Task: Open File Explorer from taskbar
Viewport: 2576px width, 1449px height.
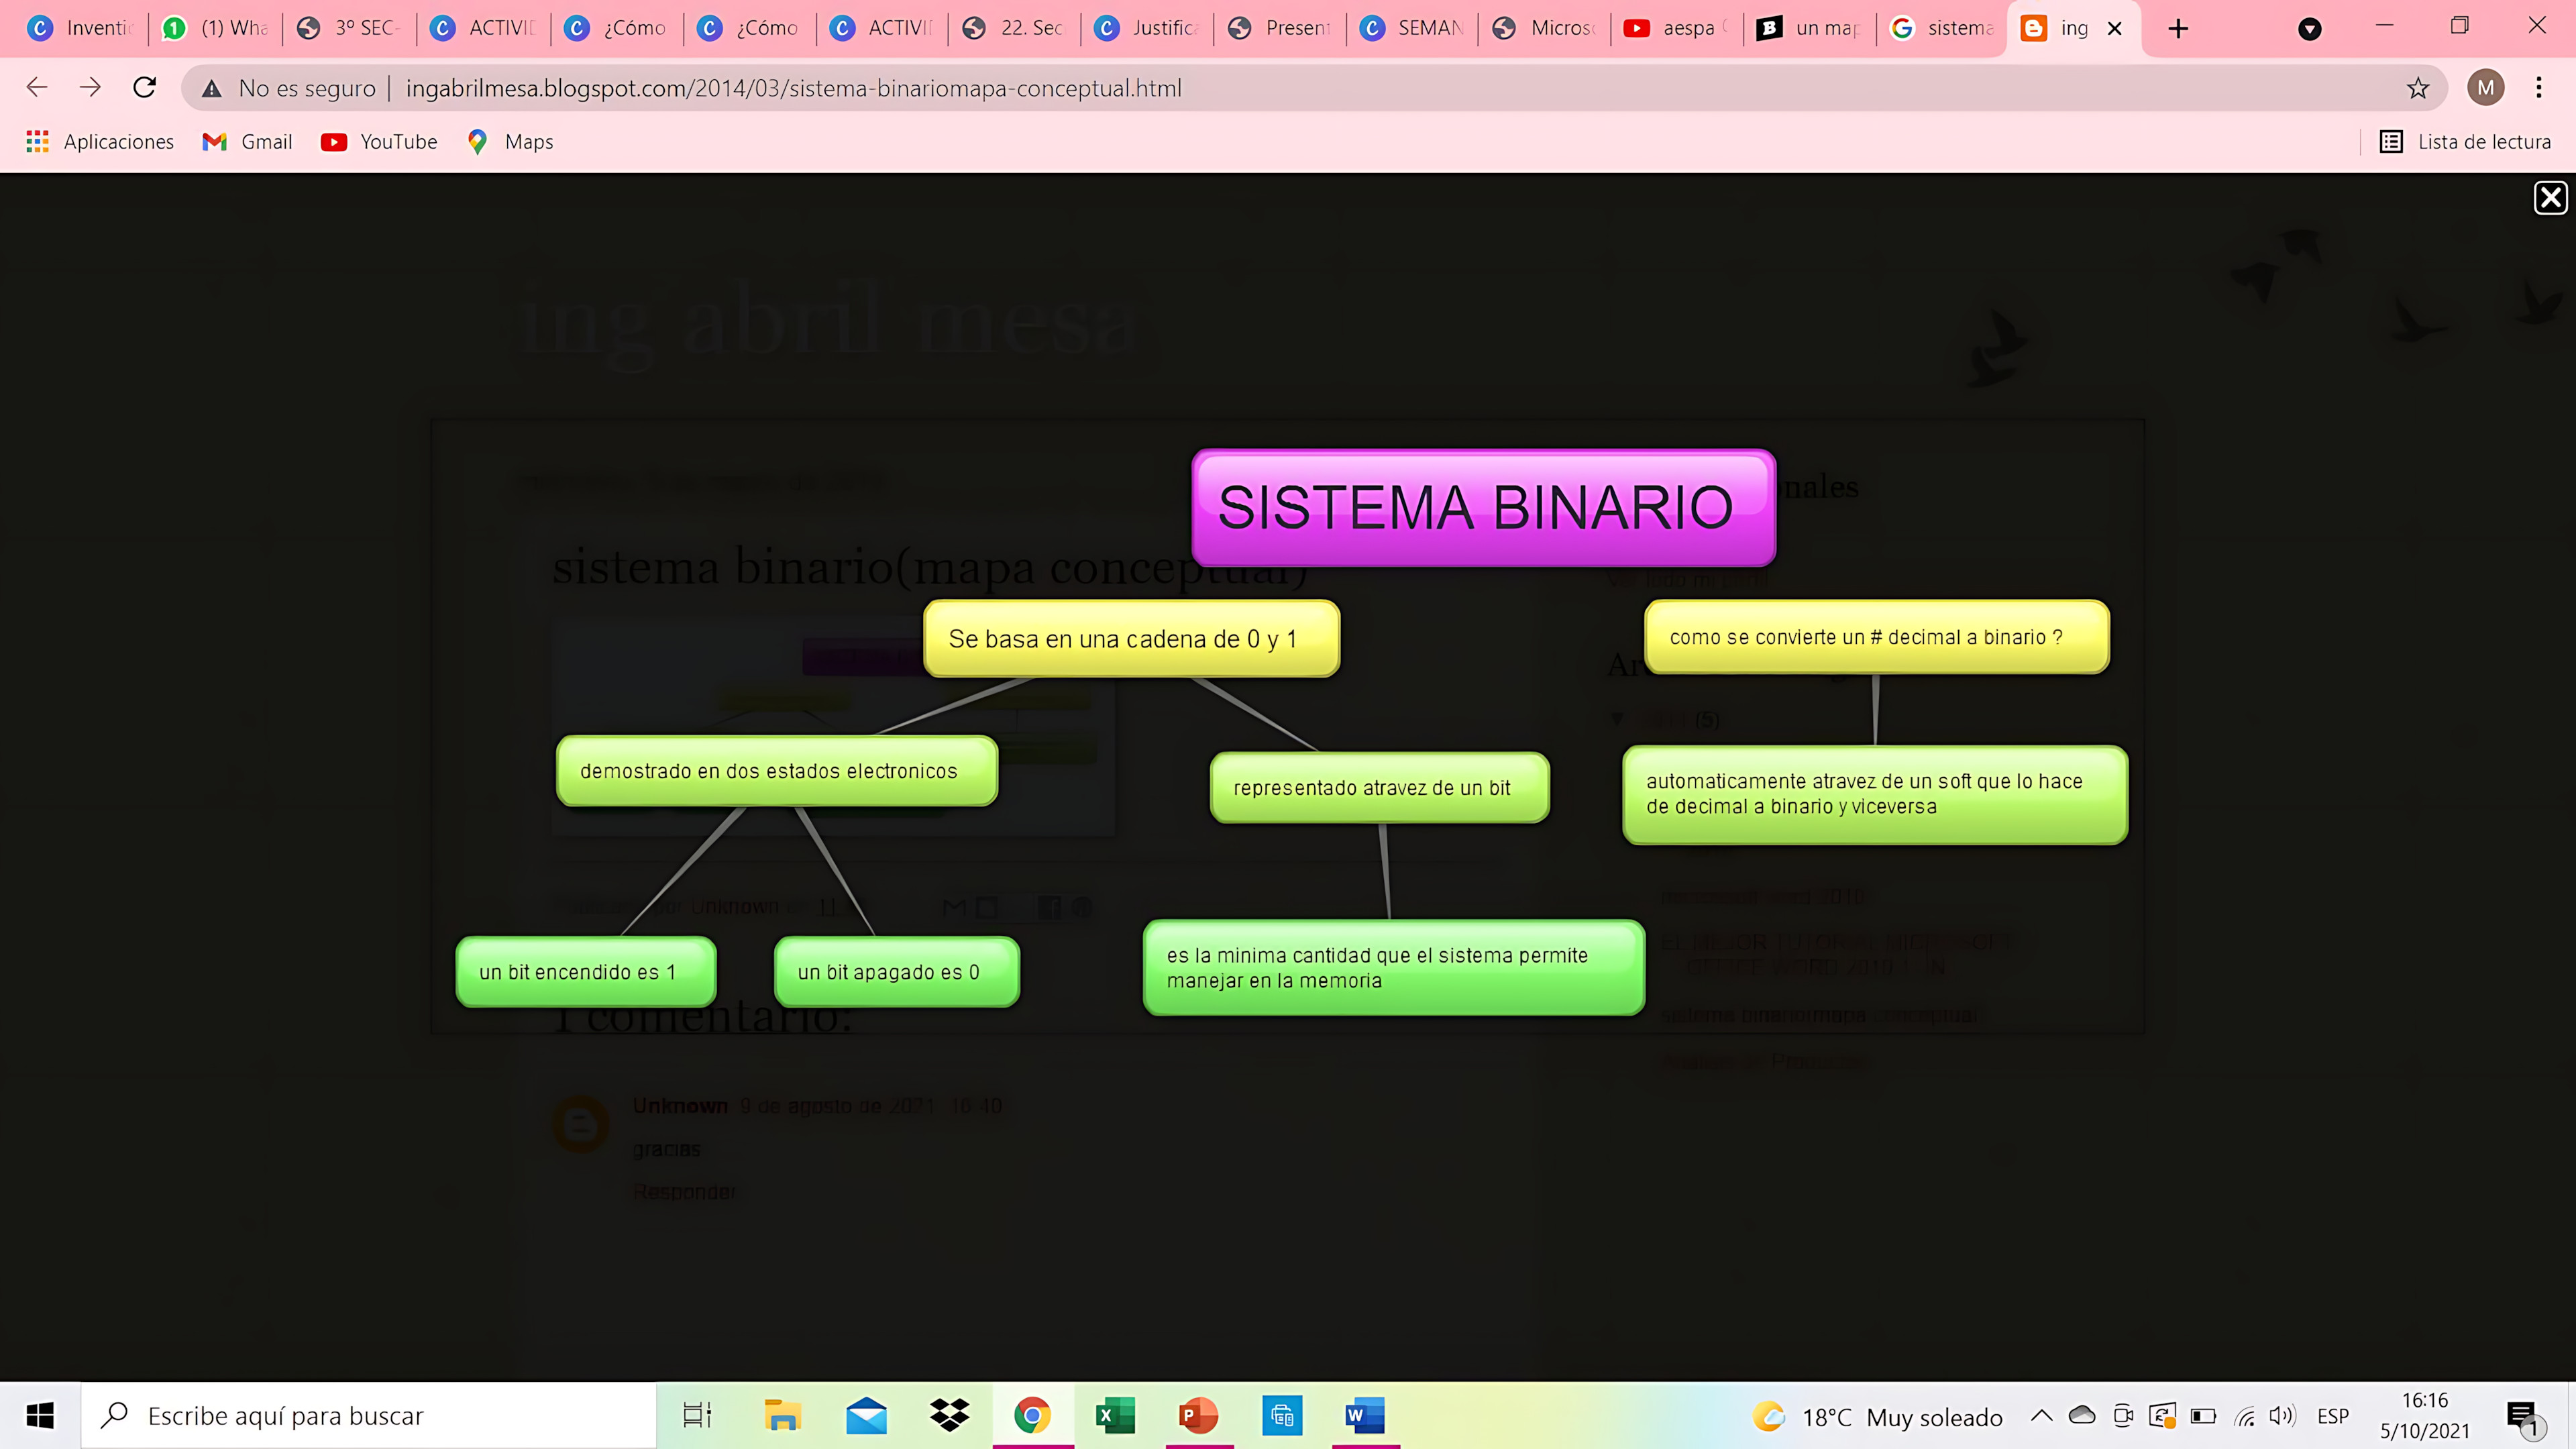Action: coord(782,1415)
